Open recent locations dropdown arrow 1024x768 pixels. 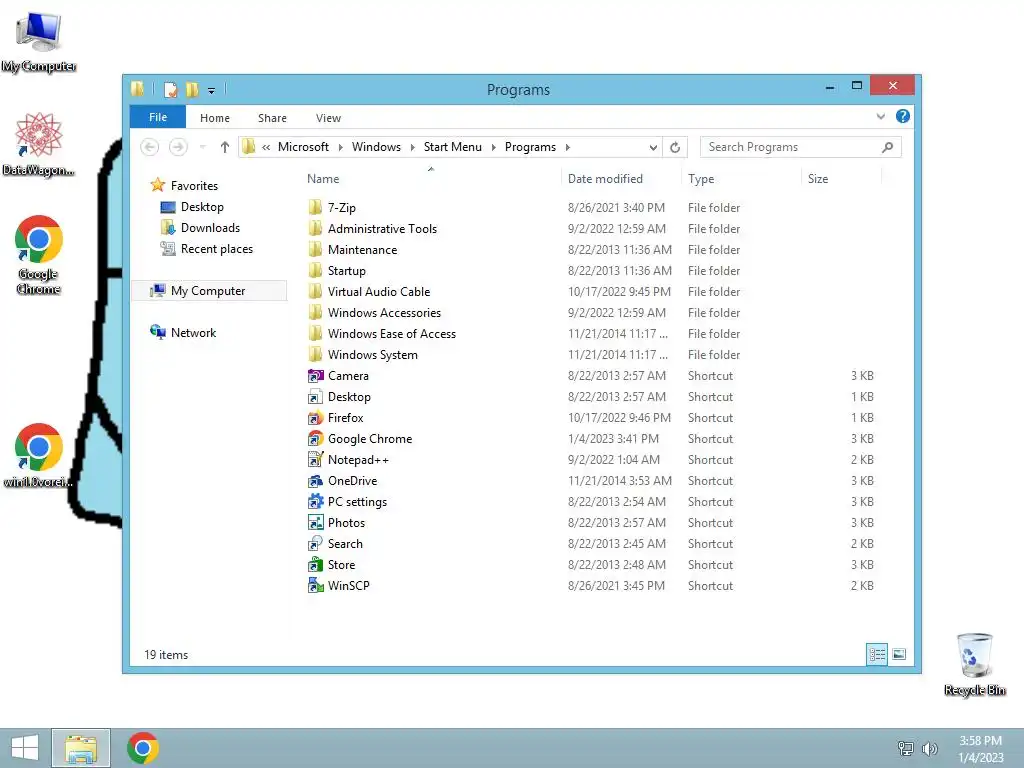202,148
